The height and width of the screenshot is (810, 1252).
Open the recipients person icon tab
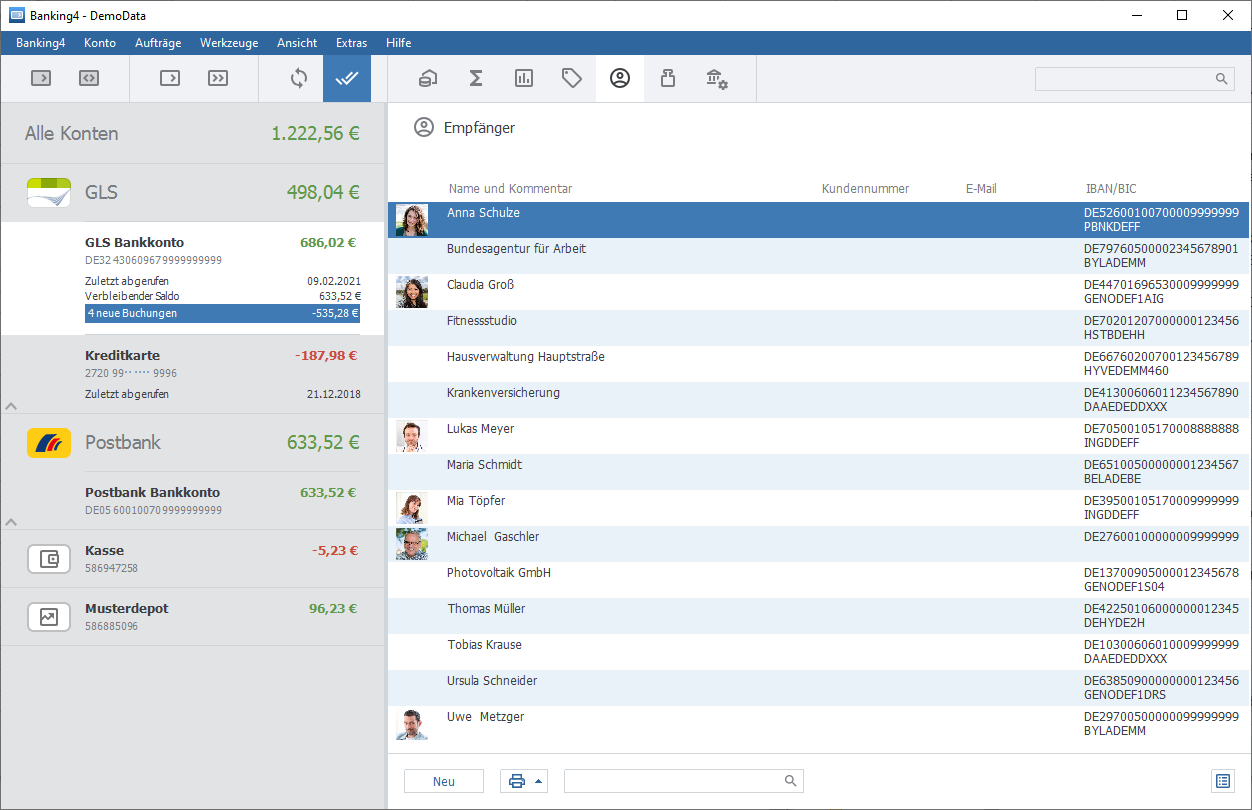coord(620,78)
